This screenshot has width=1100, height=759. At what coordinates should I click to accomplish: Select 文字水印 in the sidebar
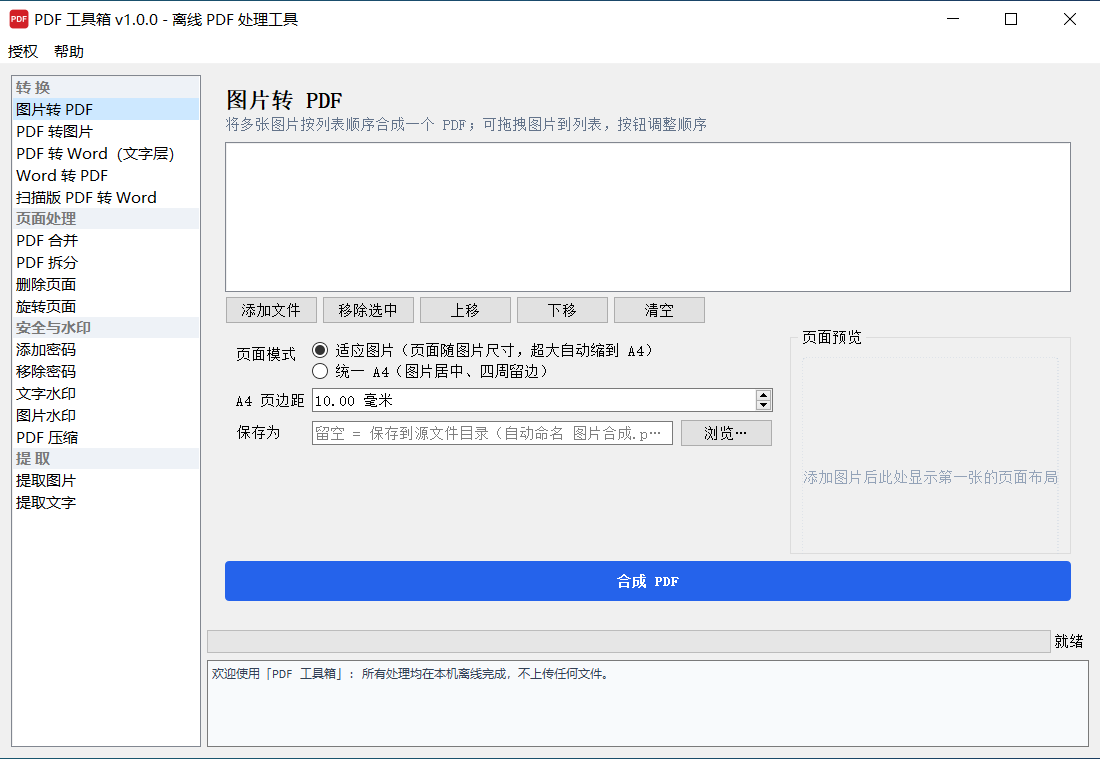(105, 394)
